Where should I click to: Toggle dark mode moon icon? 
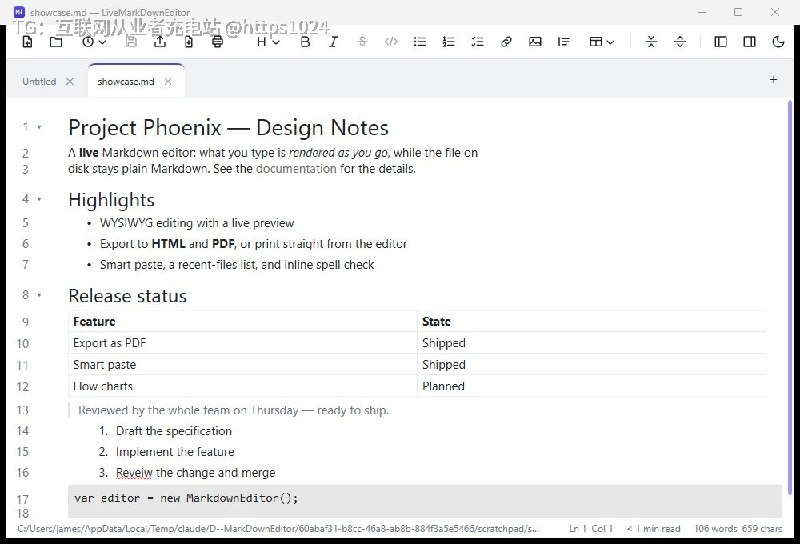(778, 42)
